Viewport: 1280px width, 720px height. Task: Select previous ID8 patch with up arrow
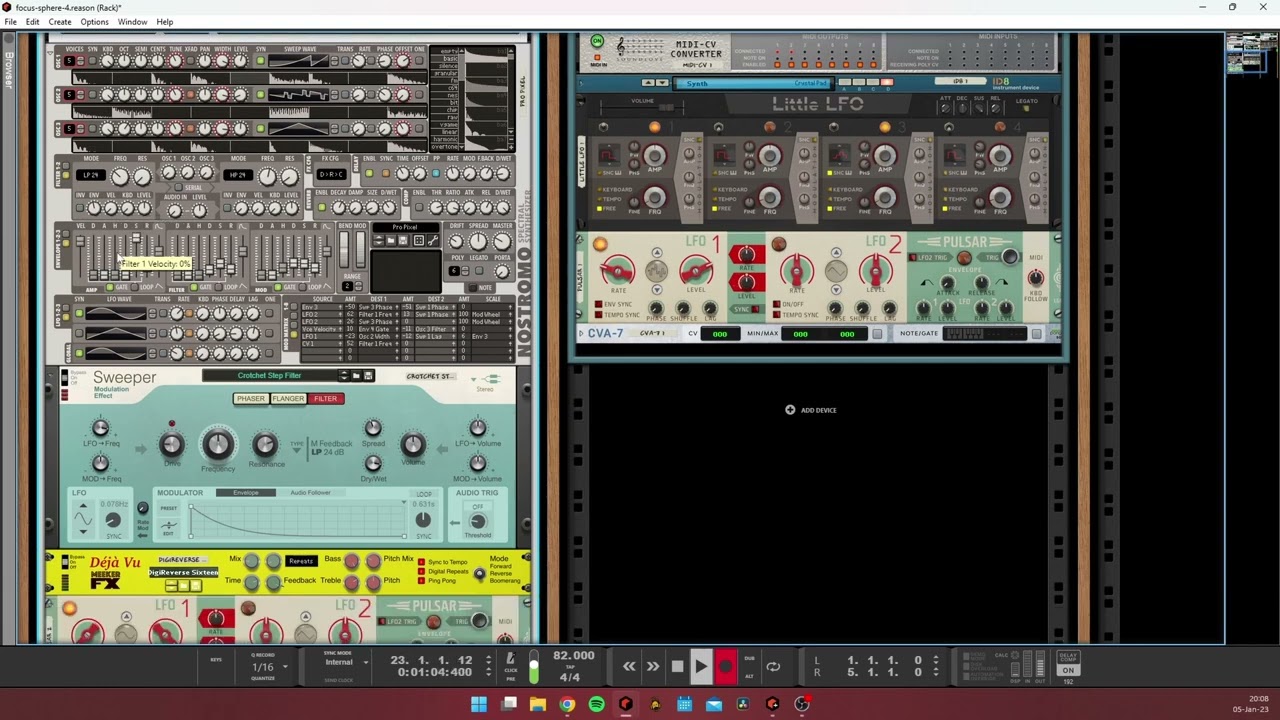pos(648,83)
